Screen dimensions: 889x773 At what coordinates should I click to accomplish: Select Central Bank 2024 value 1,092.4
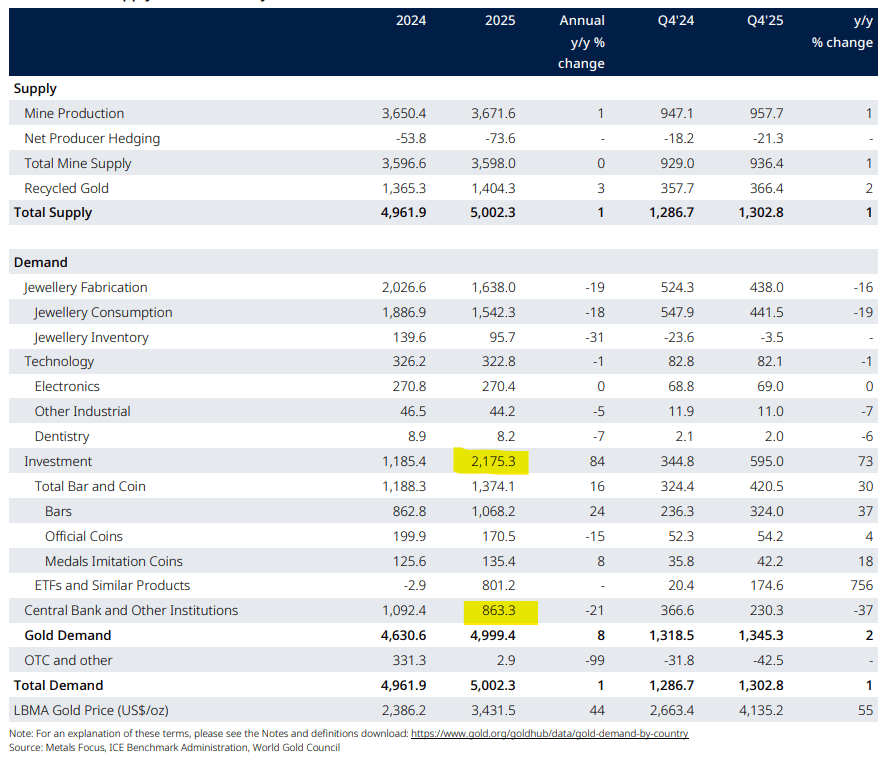(x=404, y=610)
